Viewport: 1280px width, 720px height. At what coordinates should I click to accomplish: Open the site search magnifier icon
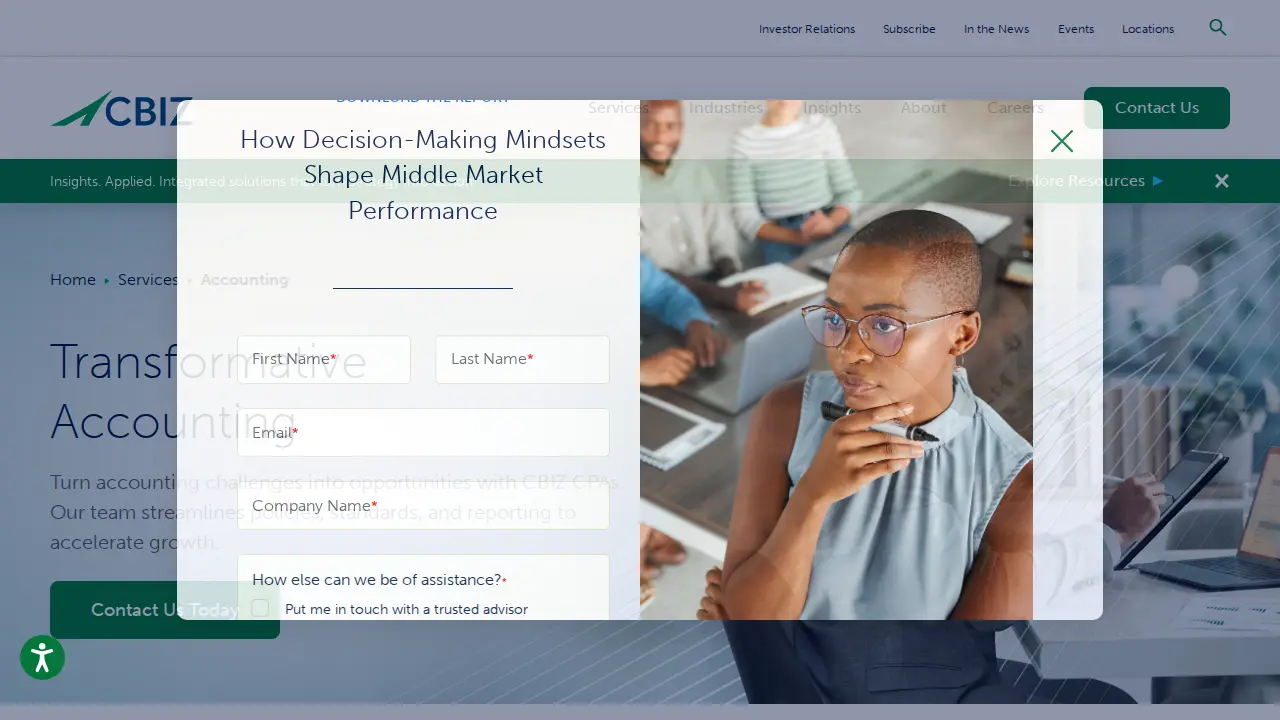click(1217, 28)
